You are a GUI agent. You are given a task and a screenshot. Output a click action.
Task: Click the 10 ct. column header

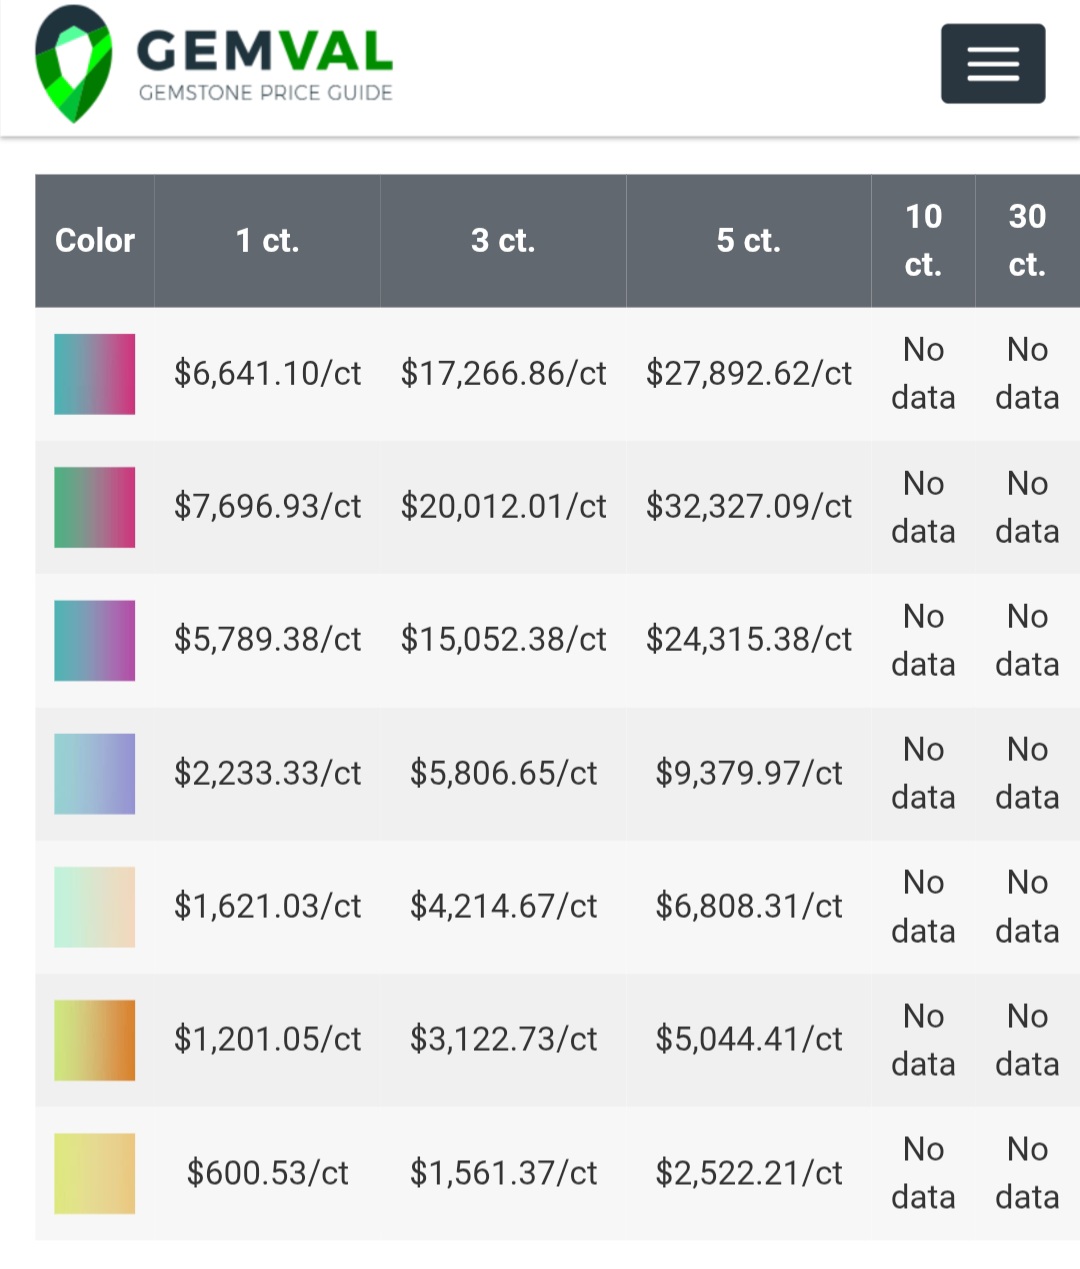click(923, 241)
